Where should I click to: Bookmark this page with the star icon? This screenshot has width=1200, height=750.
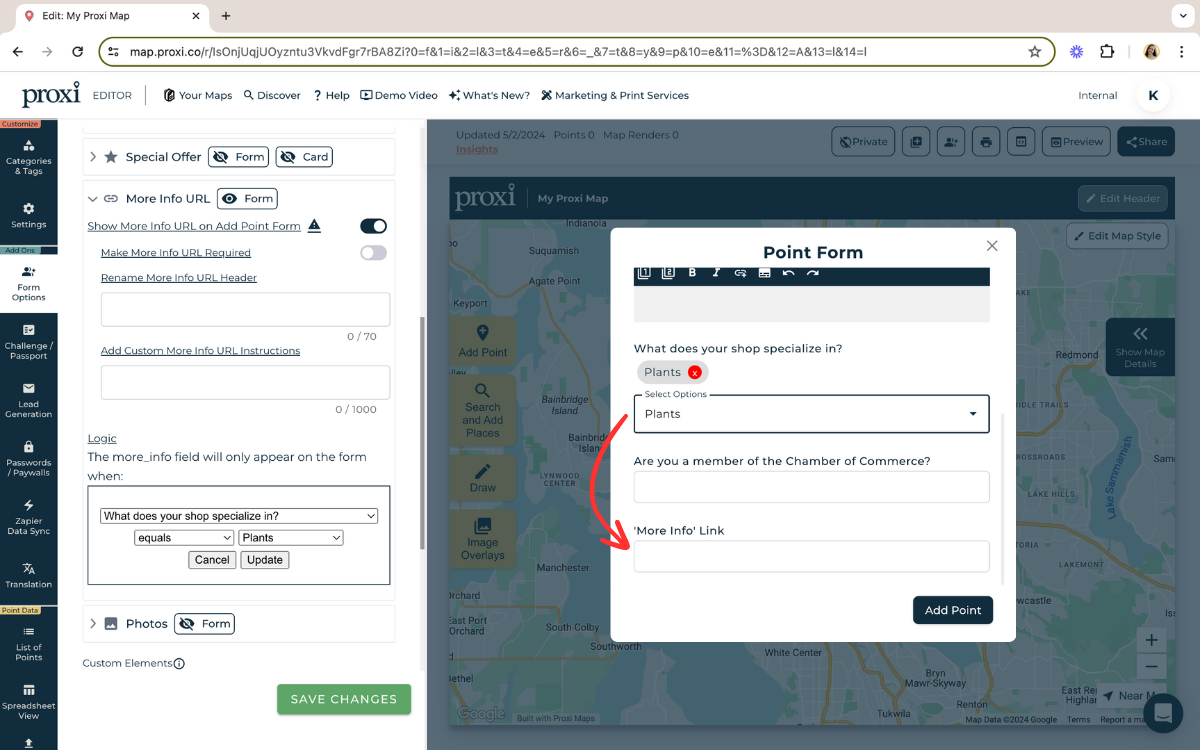click(1034, 51)
